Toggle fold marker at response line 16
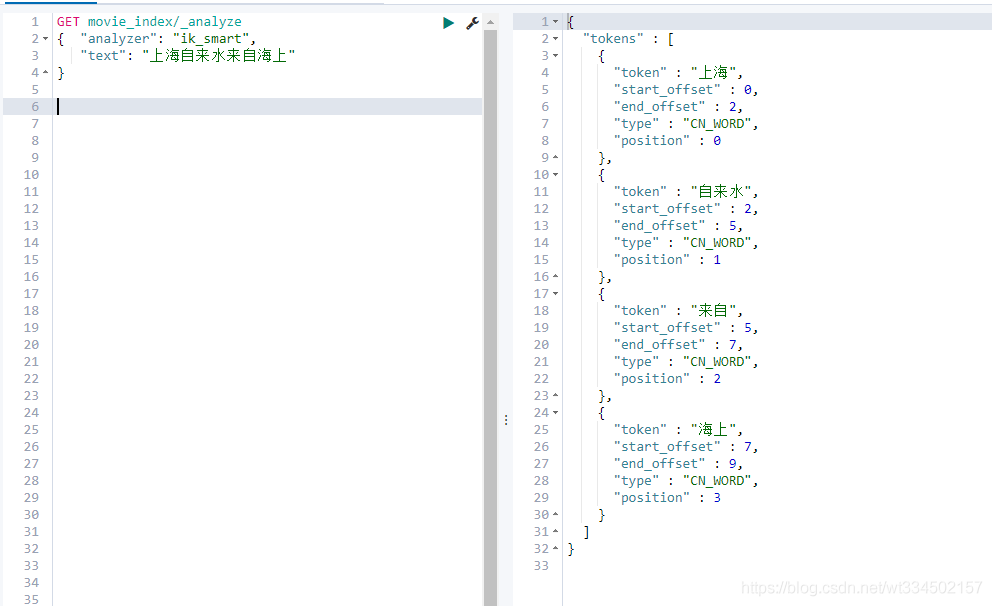992x606 pixels. [555, 276]
